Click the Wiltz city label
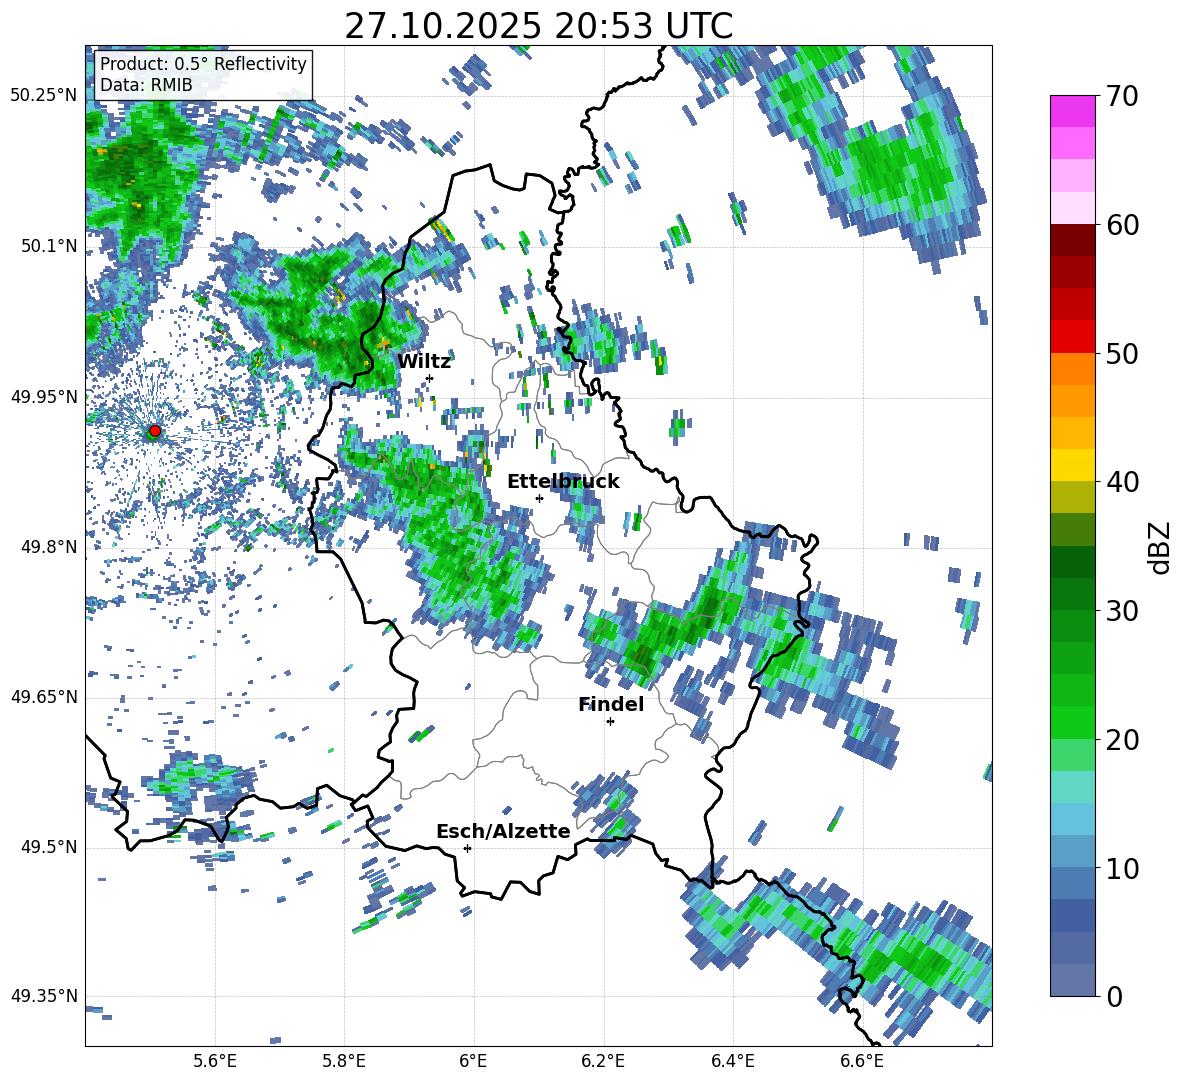1184x1081 pixels. (424, 362)
